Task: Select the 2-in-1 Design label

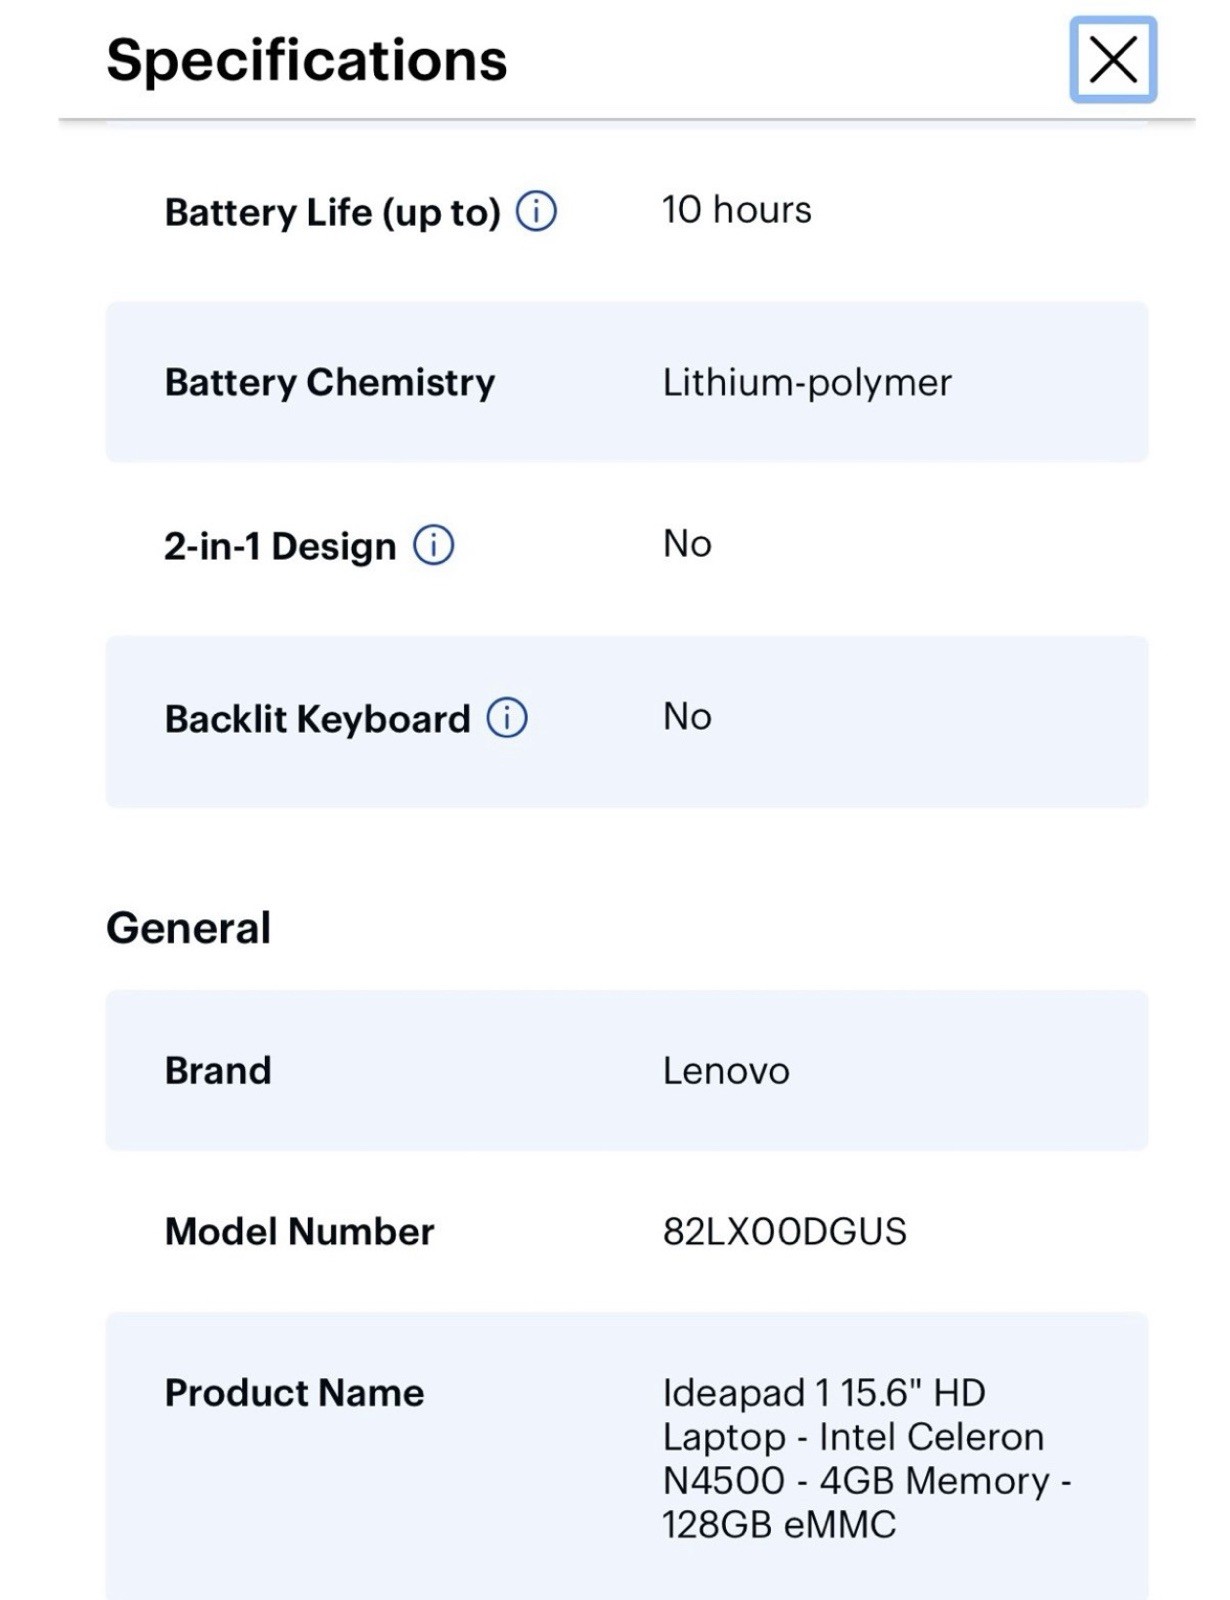Action: (280, 547)
